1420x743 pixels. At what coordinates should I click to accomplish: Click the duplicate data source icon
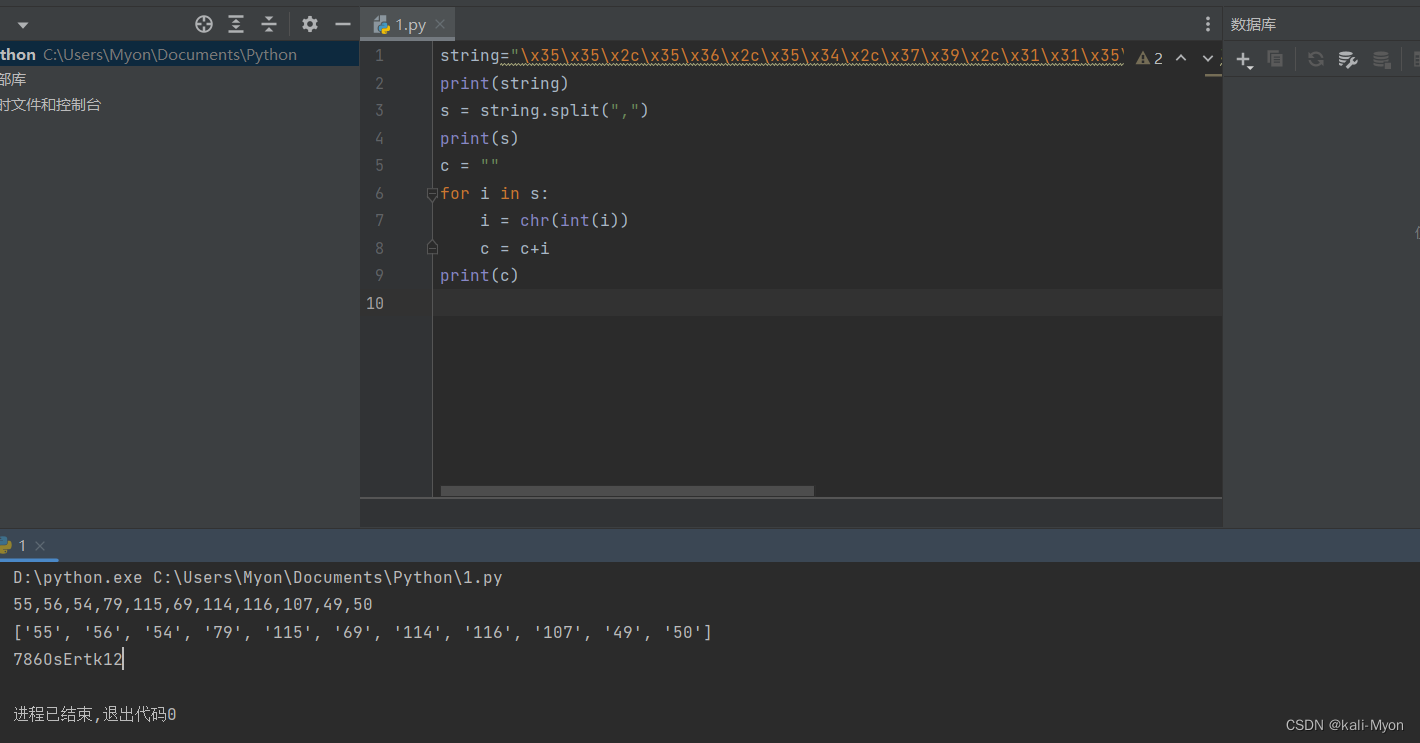tap(1275, 60)
